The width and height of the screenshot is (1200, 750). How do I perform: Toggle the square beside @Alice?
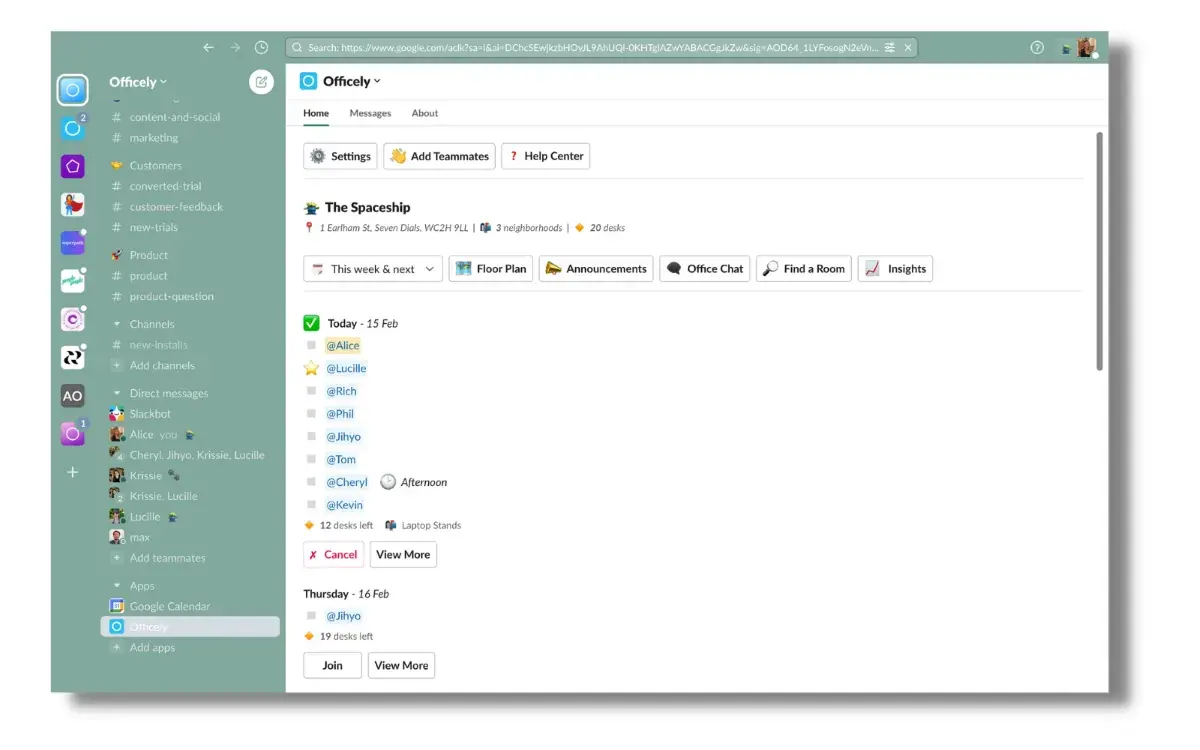click(x=311, y=345)
